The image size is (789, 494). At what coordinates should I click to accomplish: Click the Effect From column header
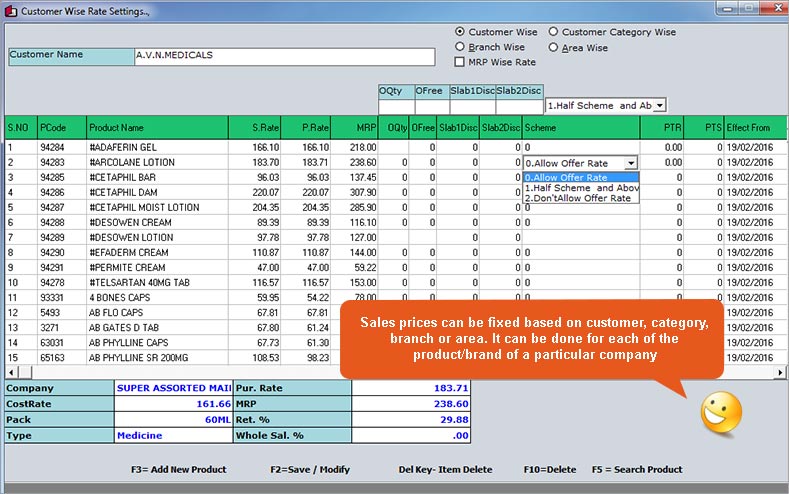click(x=755, y=127)
